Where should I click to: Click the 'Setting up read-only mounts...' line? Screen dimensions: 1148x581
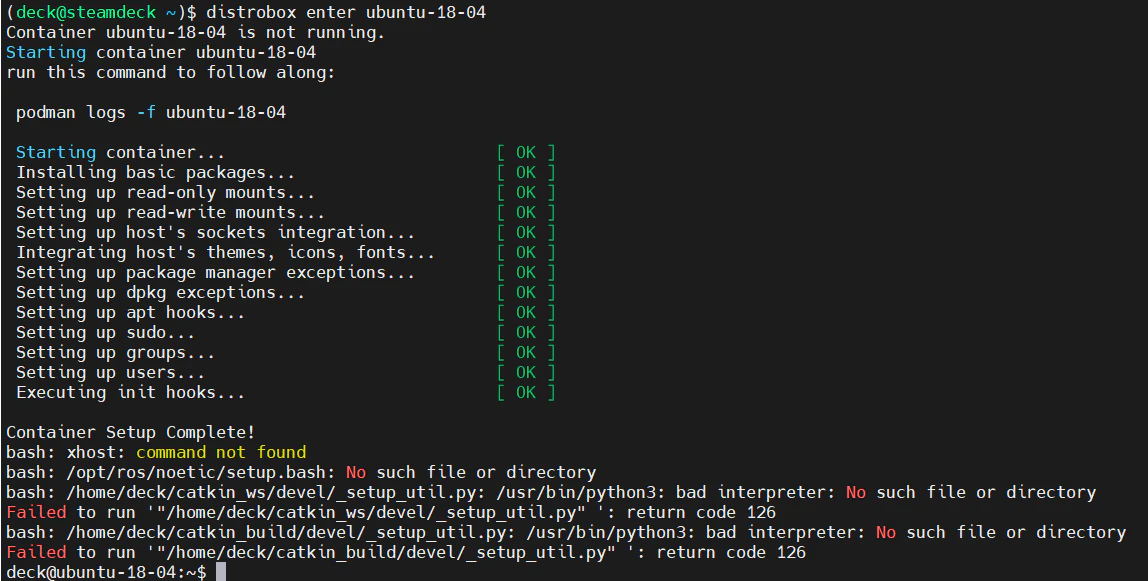165,192
